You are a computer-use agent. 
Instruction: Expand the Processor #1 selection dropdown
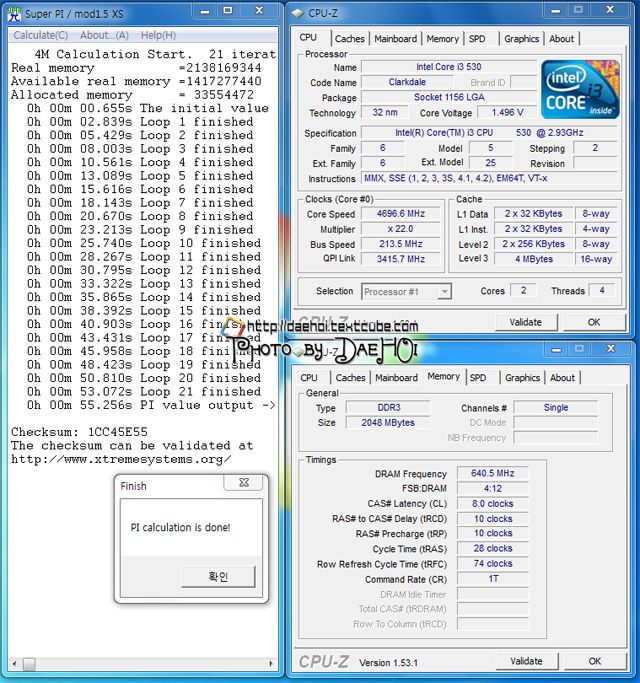[x=444, y=291]
